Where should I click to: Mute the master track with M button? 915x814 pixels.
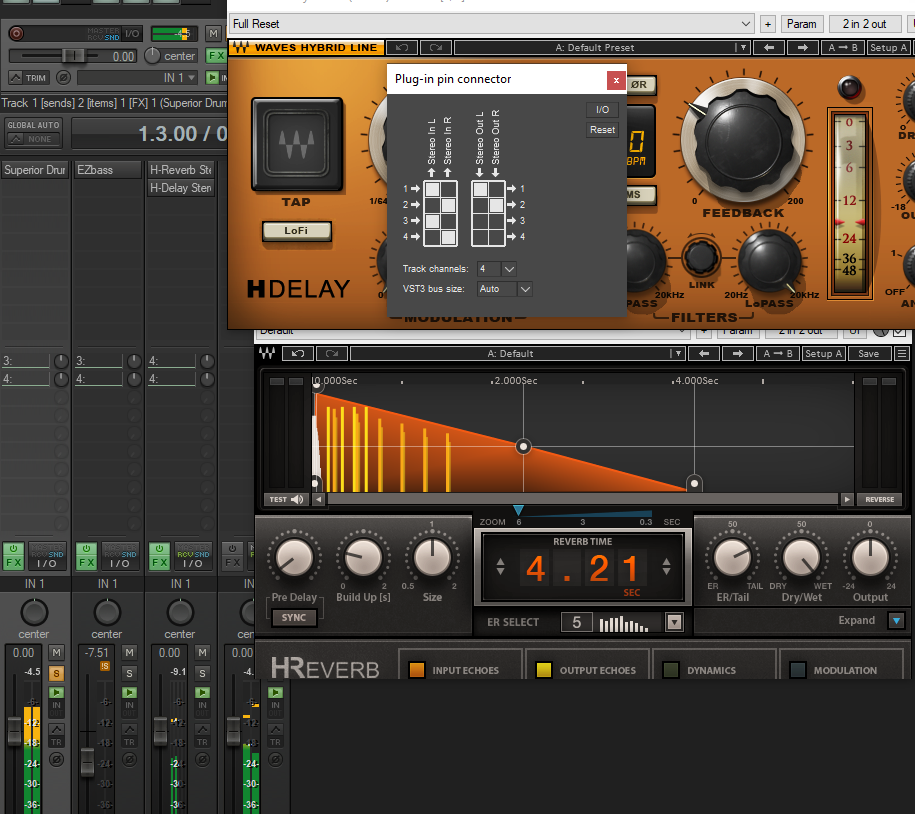point(214,34)
